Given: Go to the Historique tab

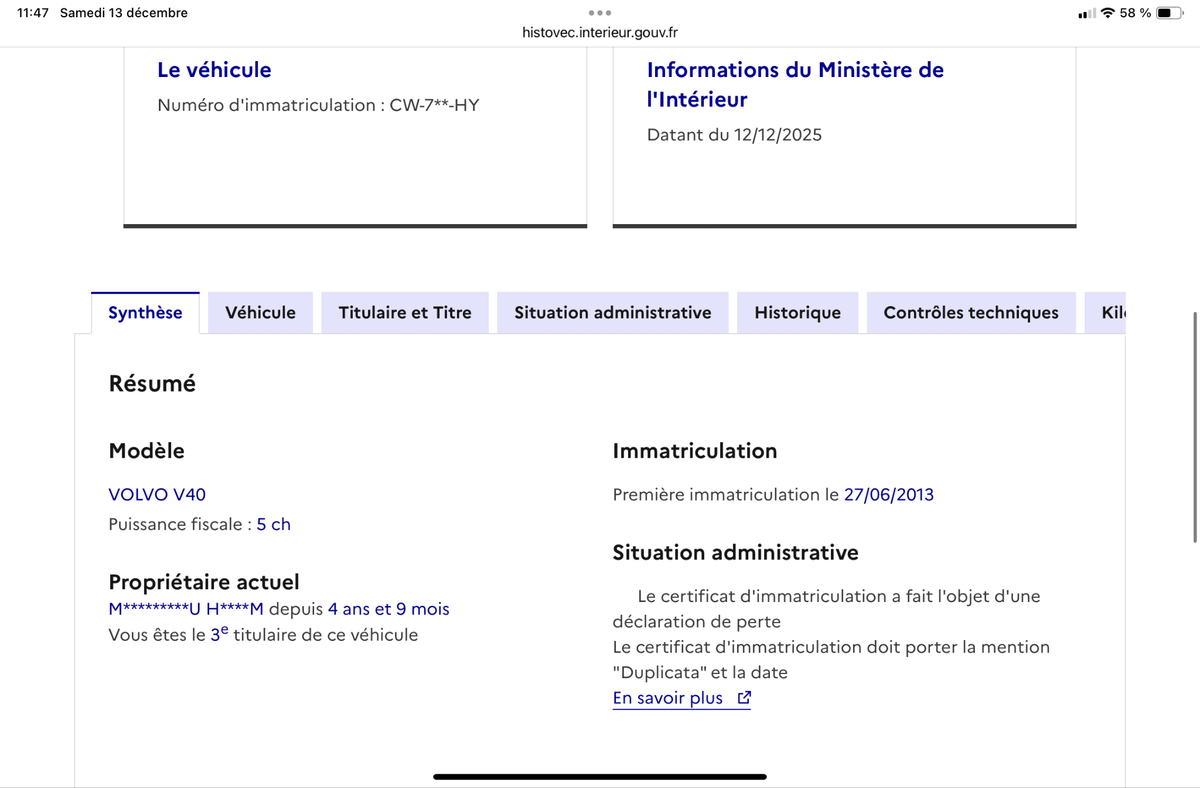Looking at the screenshot, I should point(797,312).
